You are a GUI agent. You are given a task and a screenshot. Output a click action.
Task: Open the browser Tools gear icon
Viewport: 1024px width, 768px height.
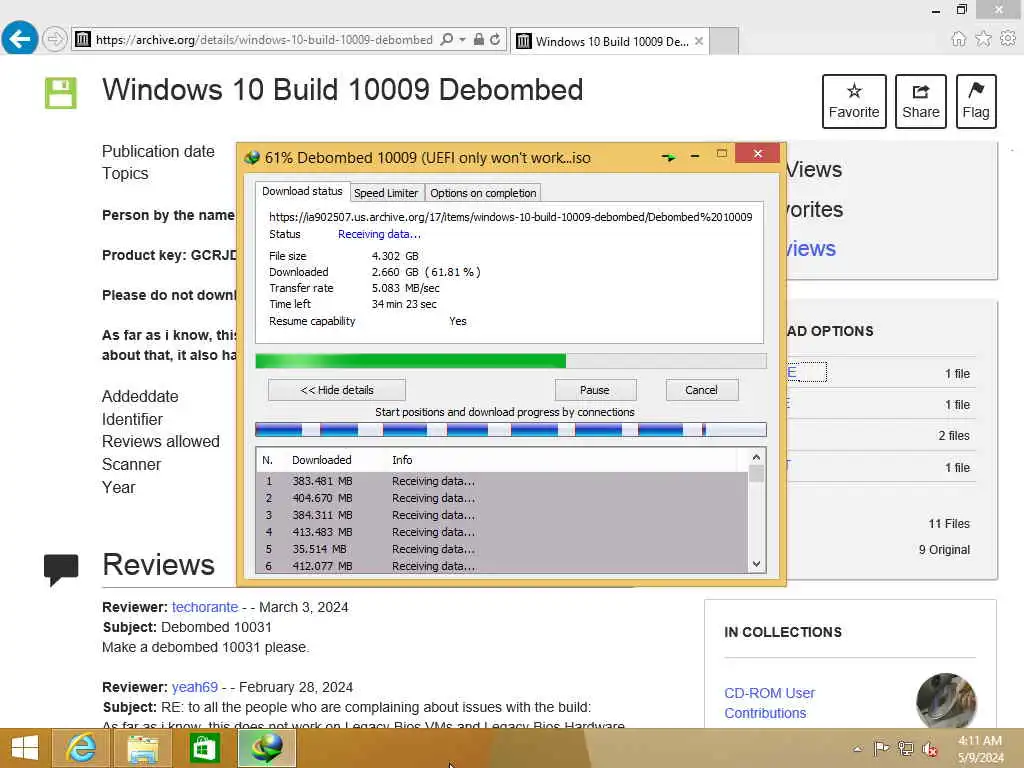(x=1008, y=39)
